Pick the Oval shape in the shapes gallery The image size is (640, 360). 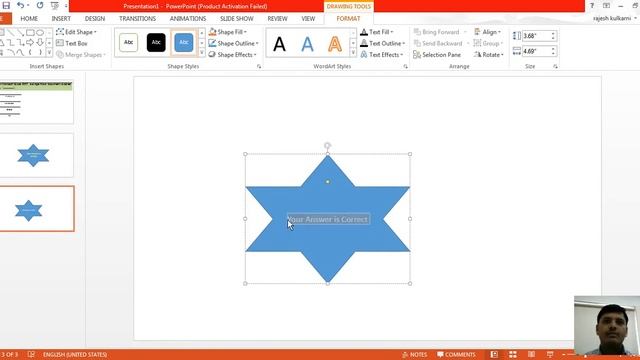pyautogui.click(x=40, y=33)
